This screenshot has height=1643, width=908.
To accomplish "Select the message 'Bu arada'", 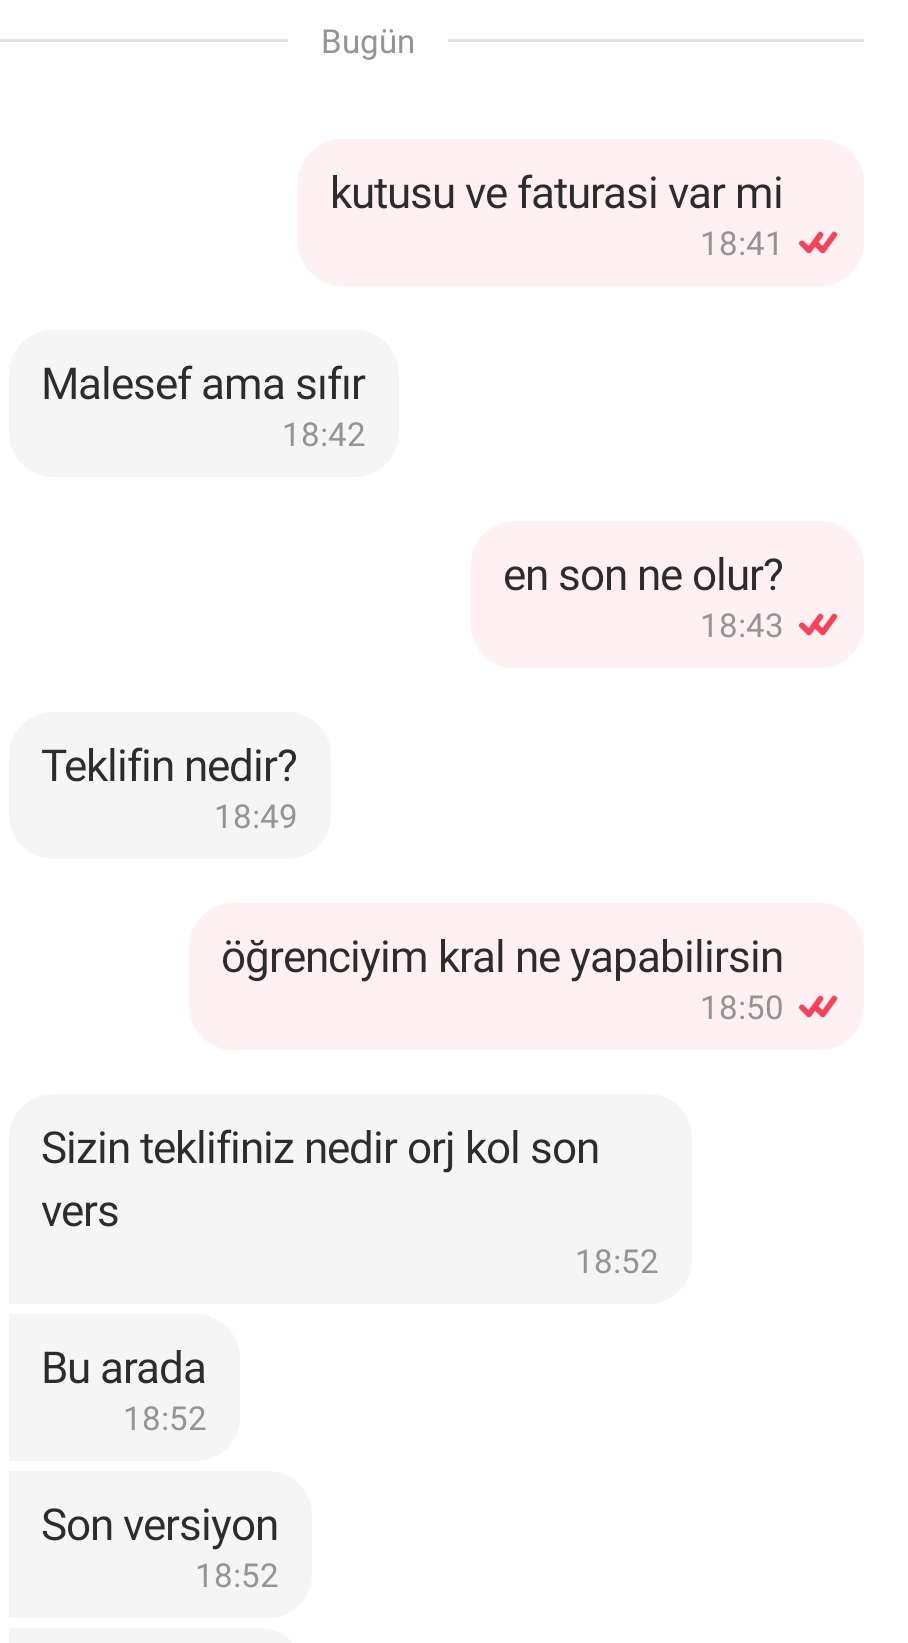I will (x=124, y=1388).
